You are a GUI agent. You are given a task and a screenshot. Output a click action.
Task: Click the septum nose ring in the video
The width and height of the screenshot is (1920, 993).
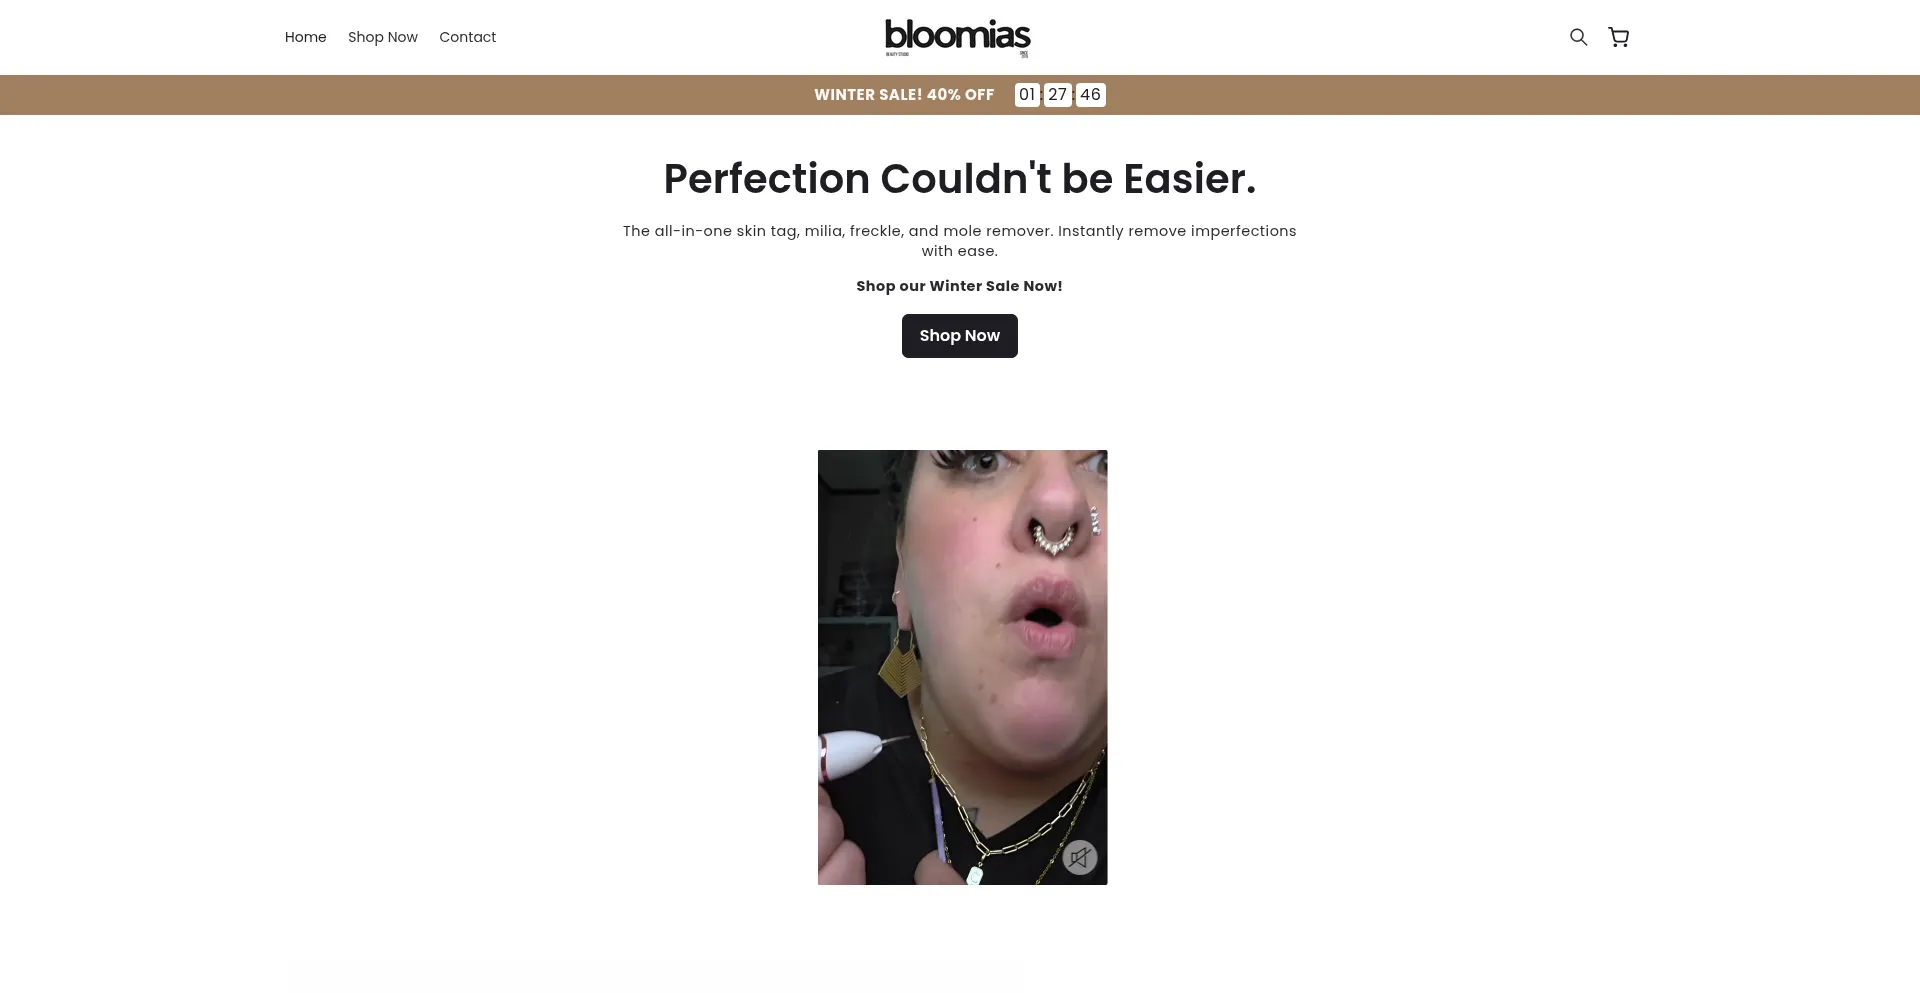pos(1055,538)
